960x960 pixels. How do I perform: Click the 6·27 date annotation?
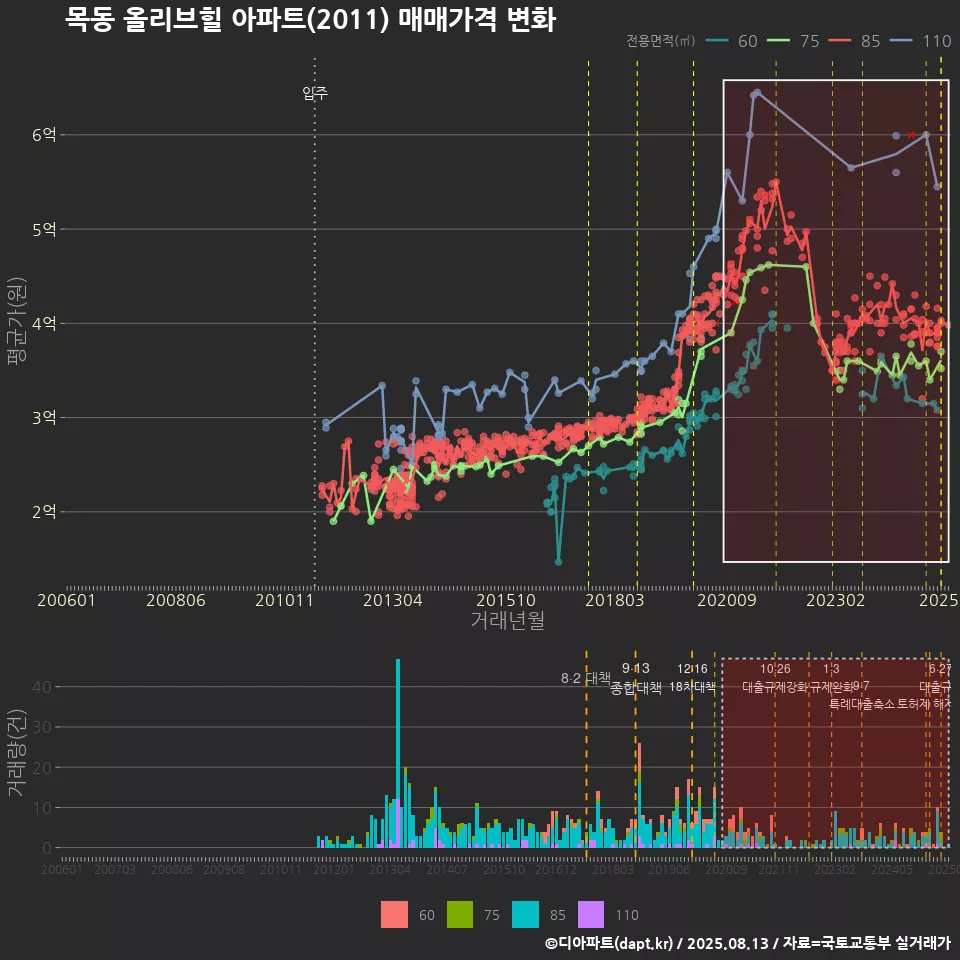940,669
